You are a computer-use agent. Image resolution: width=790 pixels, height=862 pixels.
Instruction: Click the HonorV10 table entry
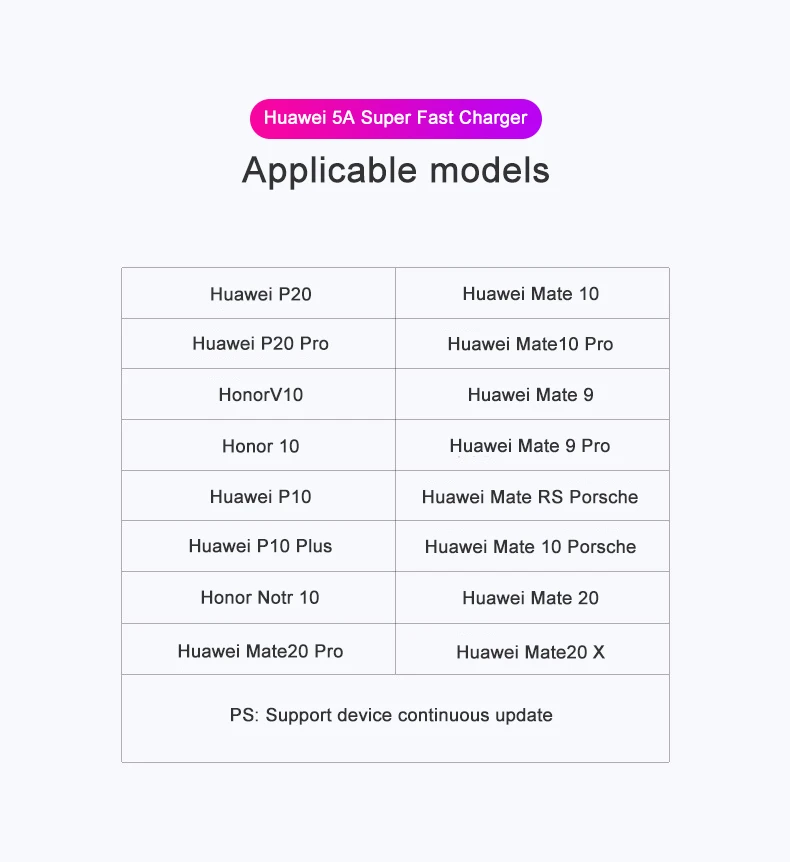261,395
